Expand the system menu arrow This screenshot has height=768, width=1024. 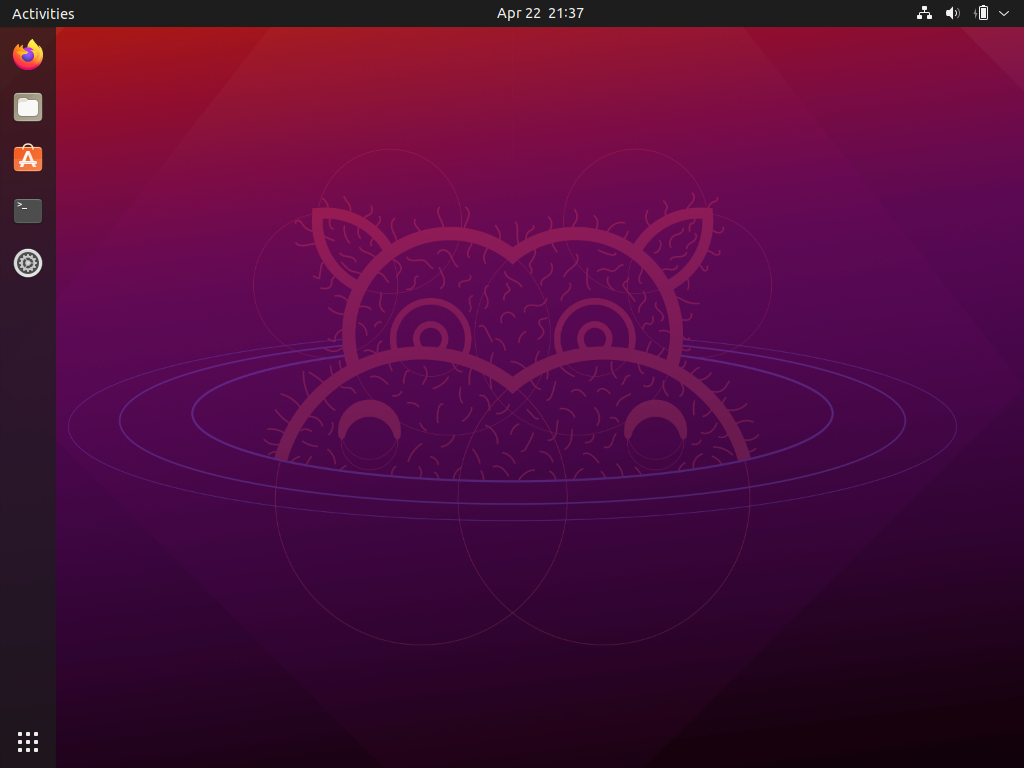(1004, 13)
